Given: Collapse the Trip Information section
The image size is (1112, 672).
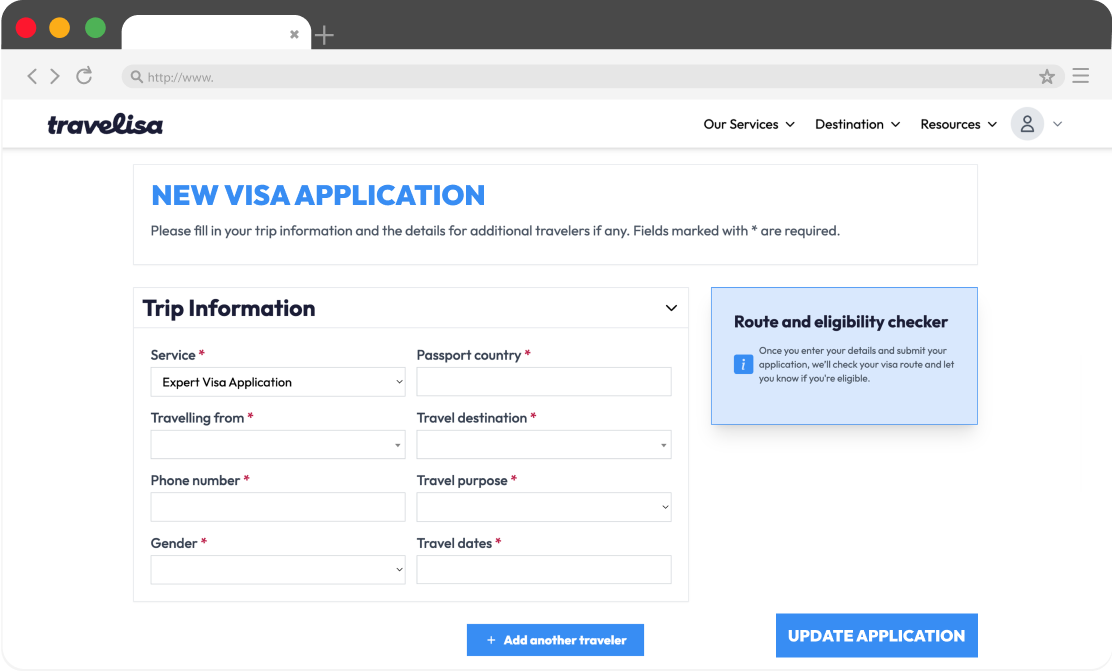Looking at the screenshot, I should pyautogui.click(x=671, y=308).
